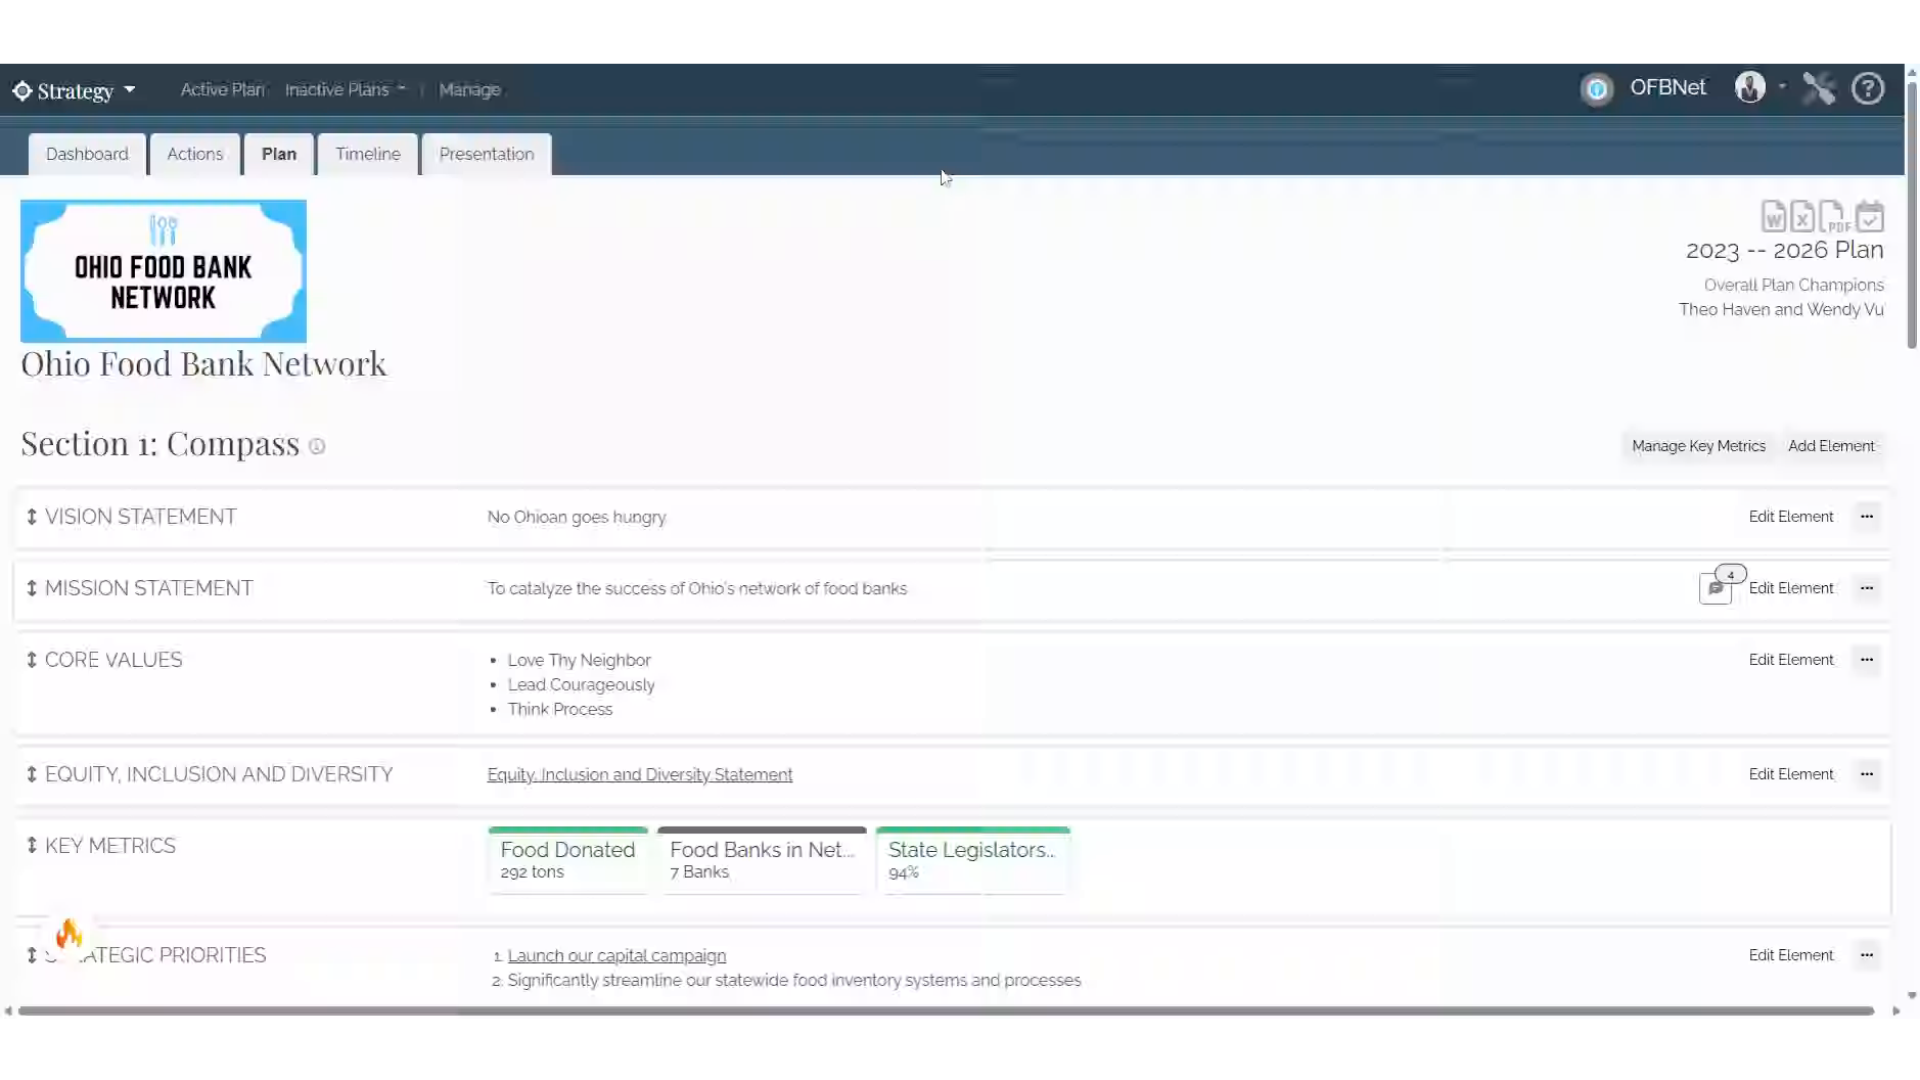Grab the Mission Statement reorder arrow handle
This screenshot has width=1920, height=1080.
click(x=32, y=588)
